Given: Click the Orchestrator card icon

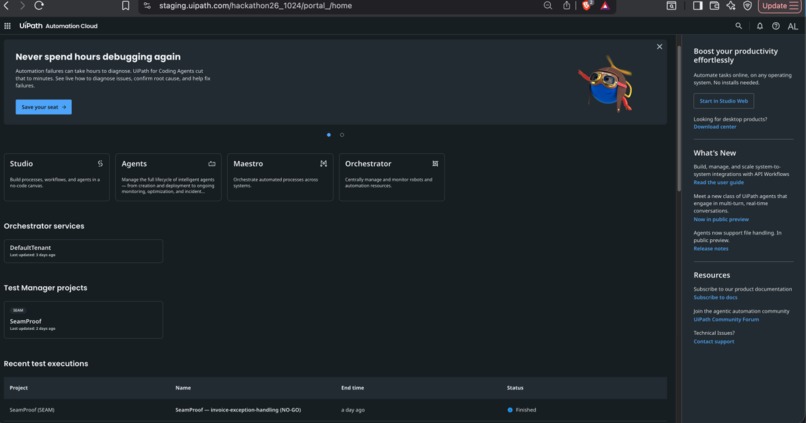Looking at the screenshot, I should point(435,163).
